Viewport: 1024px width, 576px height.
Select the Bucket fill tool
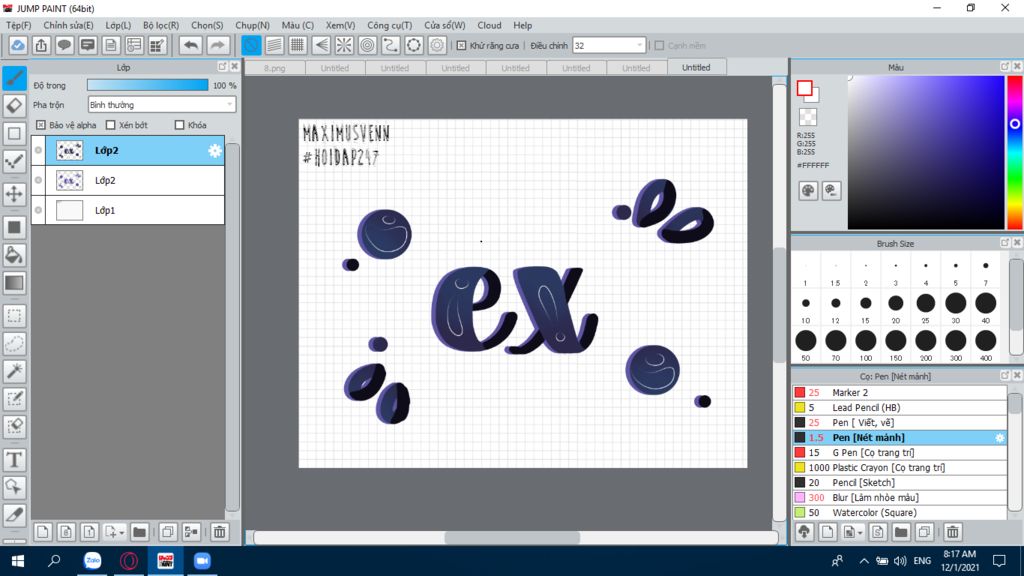click(x=14, y=255)
